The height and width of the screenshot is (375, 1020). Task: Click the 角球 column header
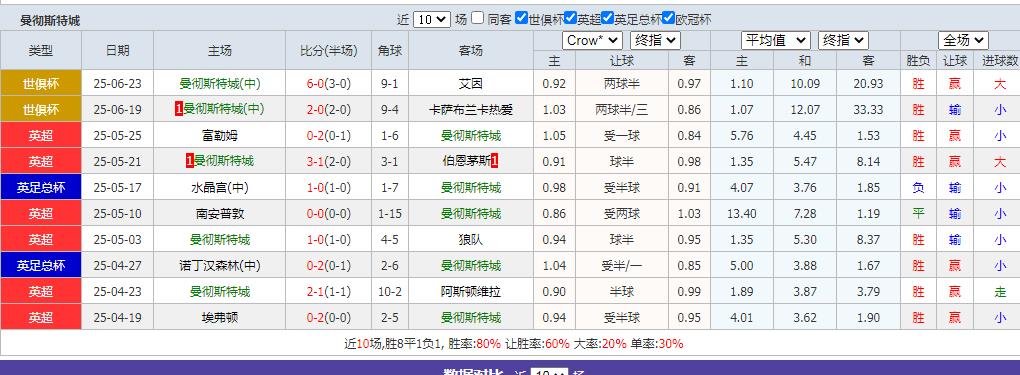[x=390, y=51]
